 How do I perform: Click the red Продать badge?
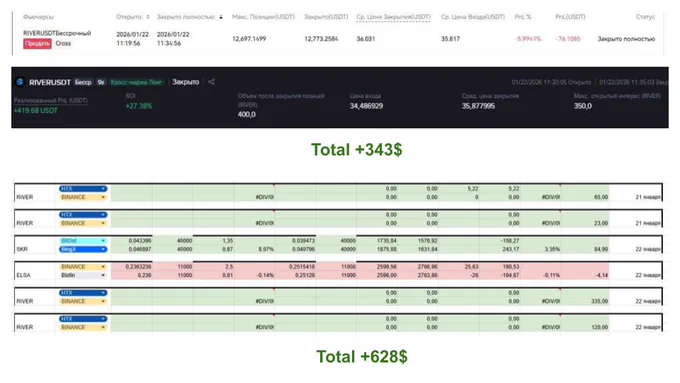pos(37,43)
